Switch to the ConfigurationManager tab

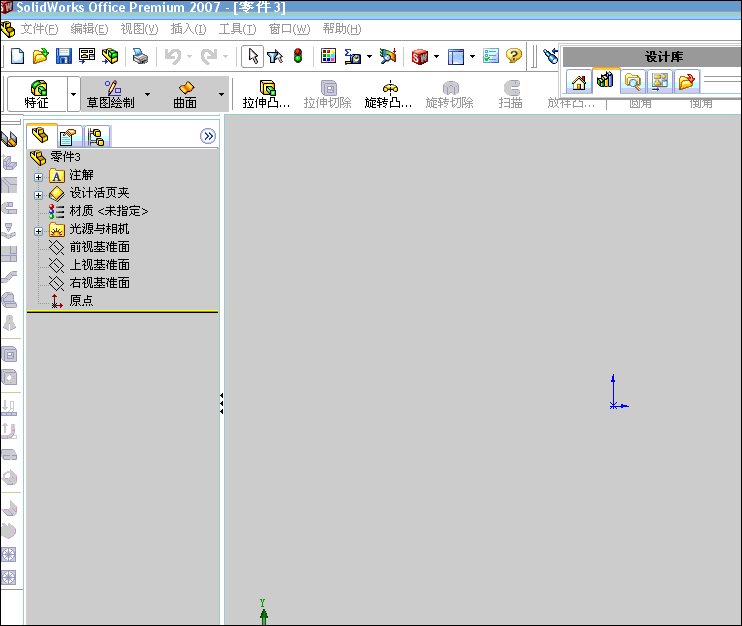pos(96,137)
